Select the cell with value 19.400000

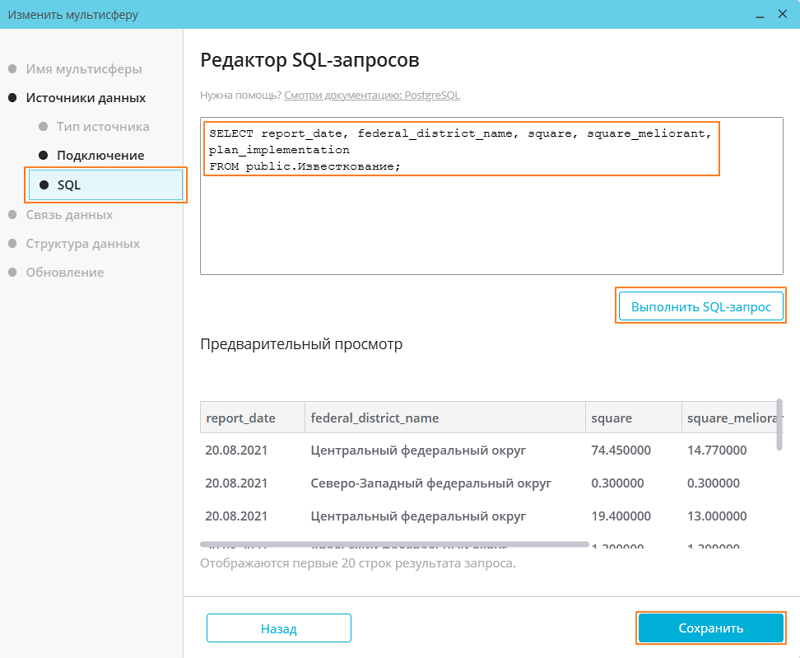pos(621,516)
